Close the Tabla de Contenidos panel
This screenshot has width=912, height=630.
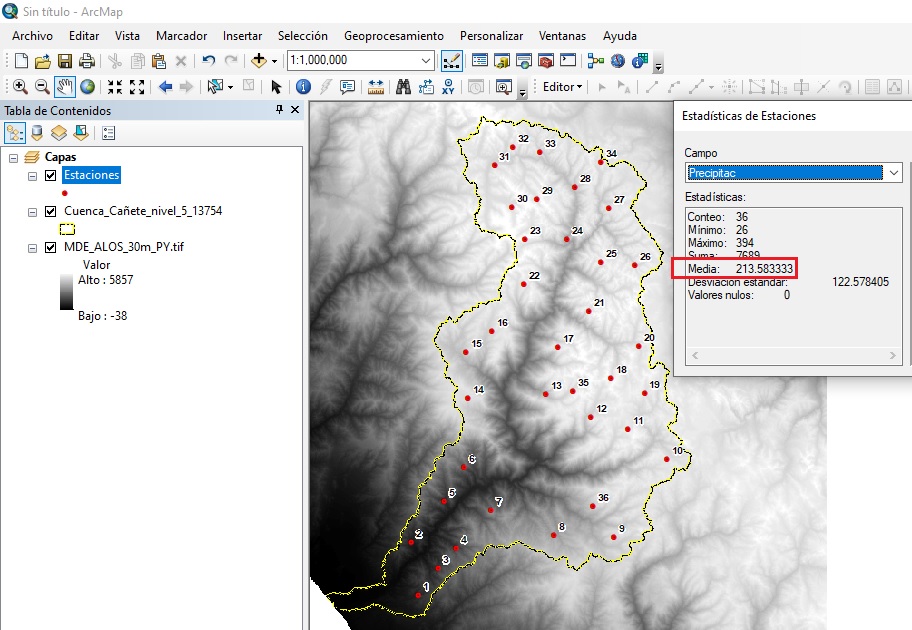[x=295, y=110]
